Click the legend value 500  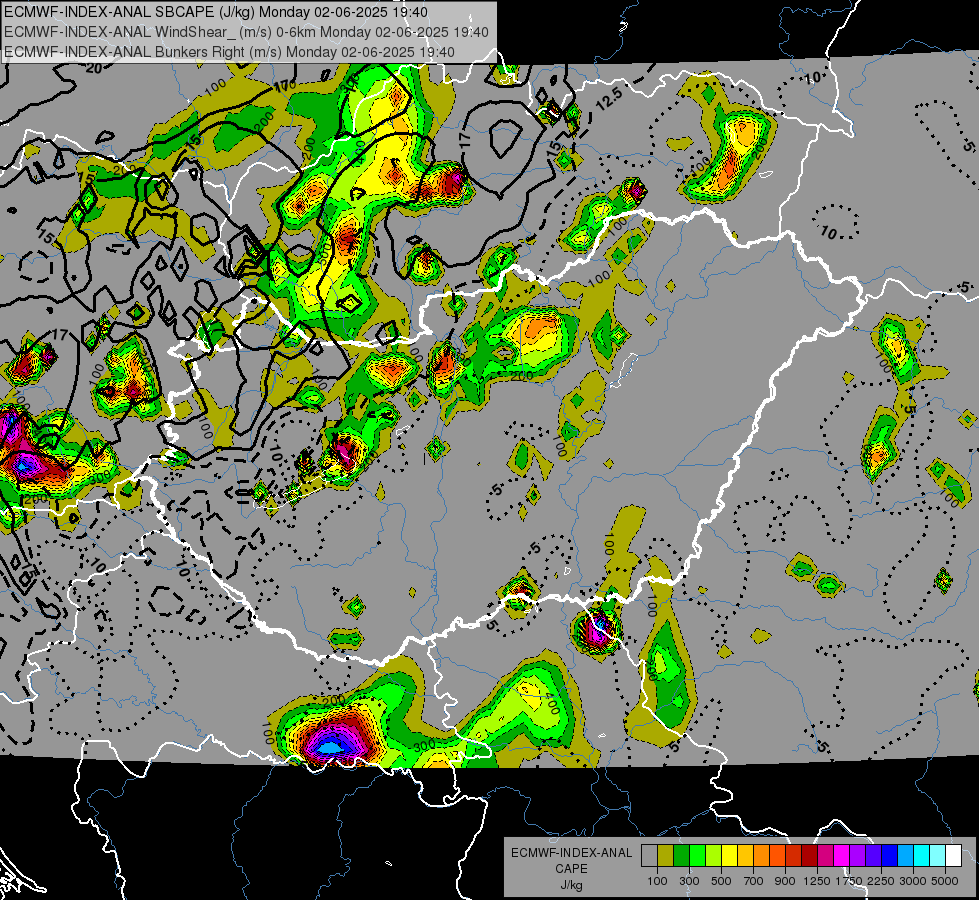[x=721, y=881]
